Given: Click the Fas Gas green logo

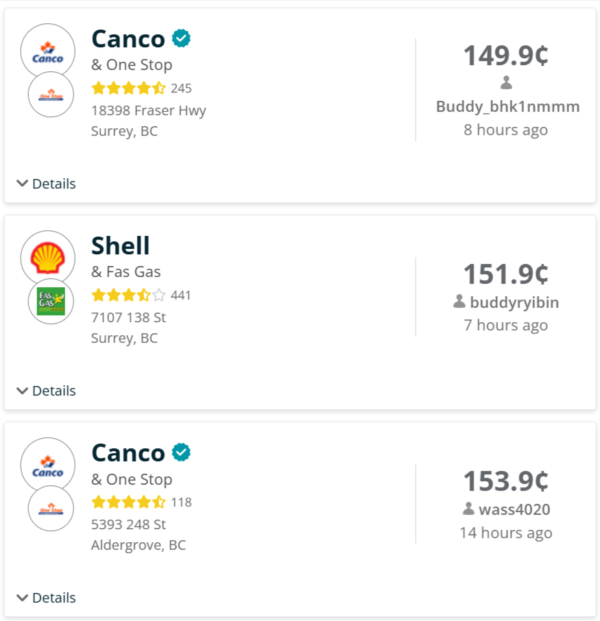Looking at the screenshot, I should pos(51,301).
